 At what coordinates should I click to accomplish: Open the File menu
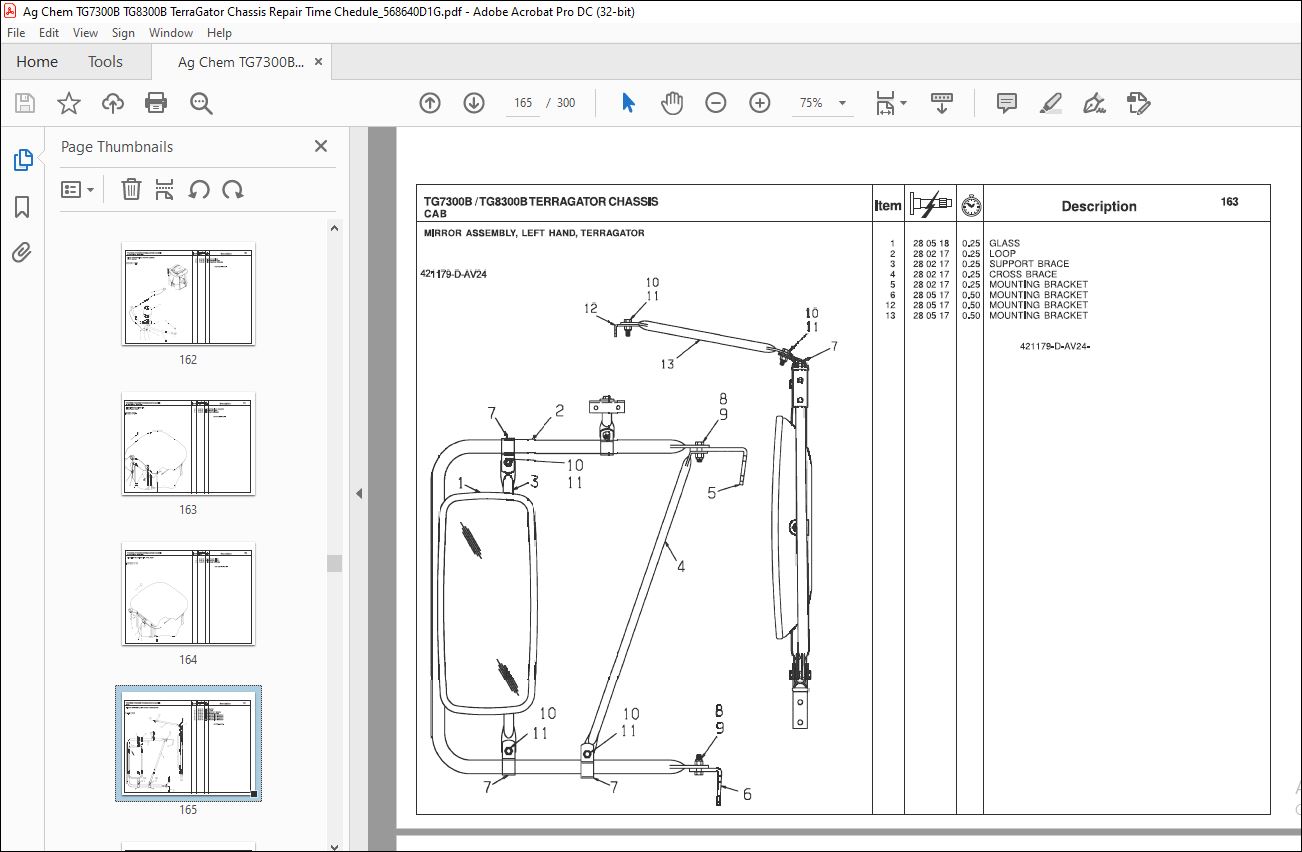point(16,33)
